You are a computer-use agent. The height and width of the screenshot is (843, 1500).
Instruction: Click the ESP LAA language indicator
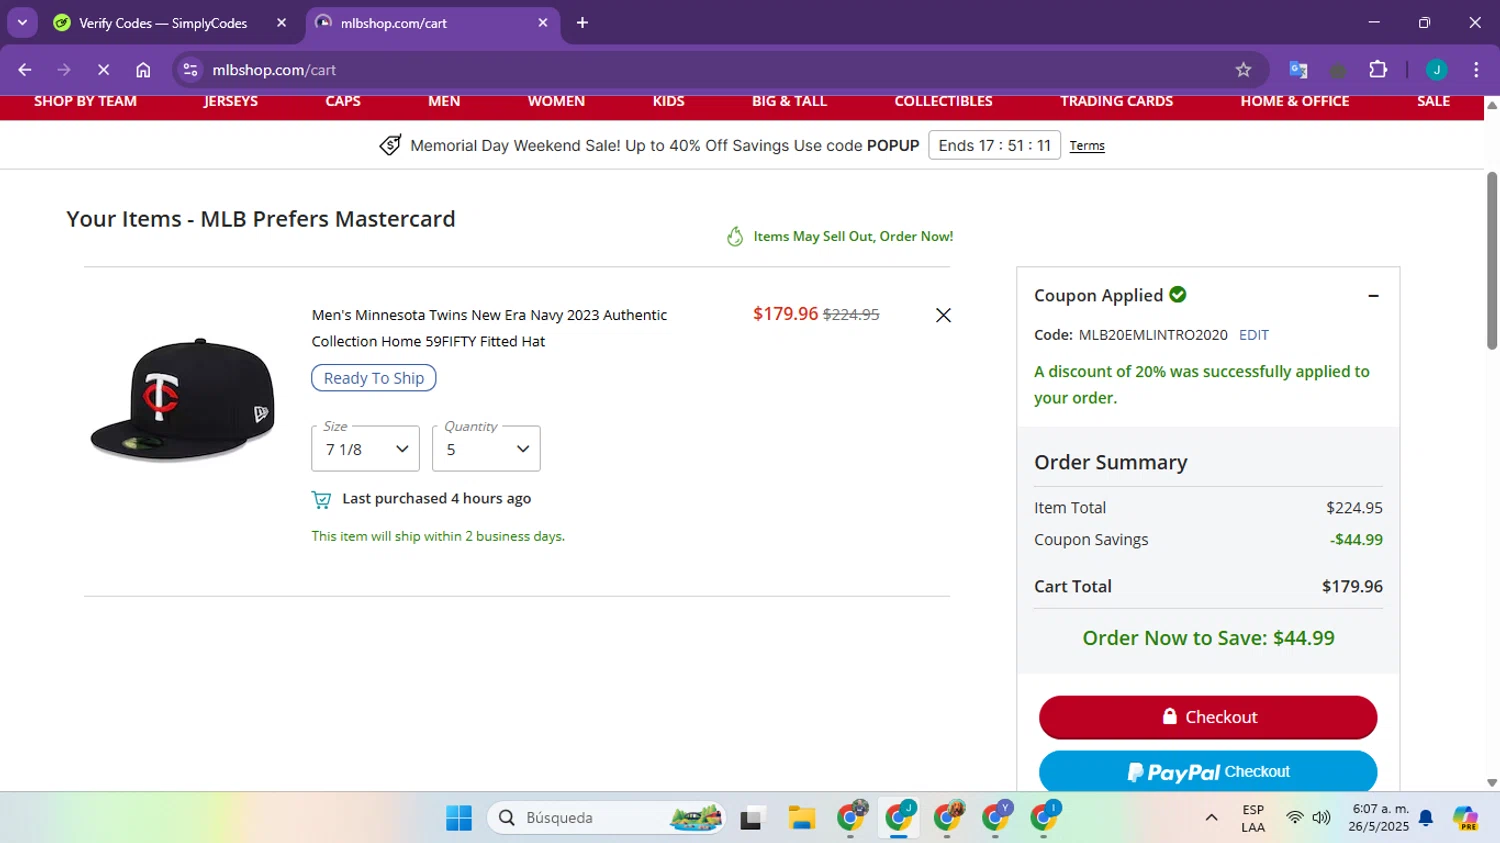point(1253,818)
